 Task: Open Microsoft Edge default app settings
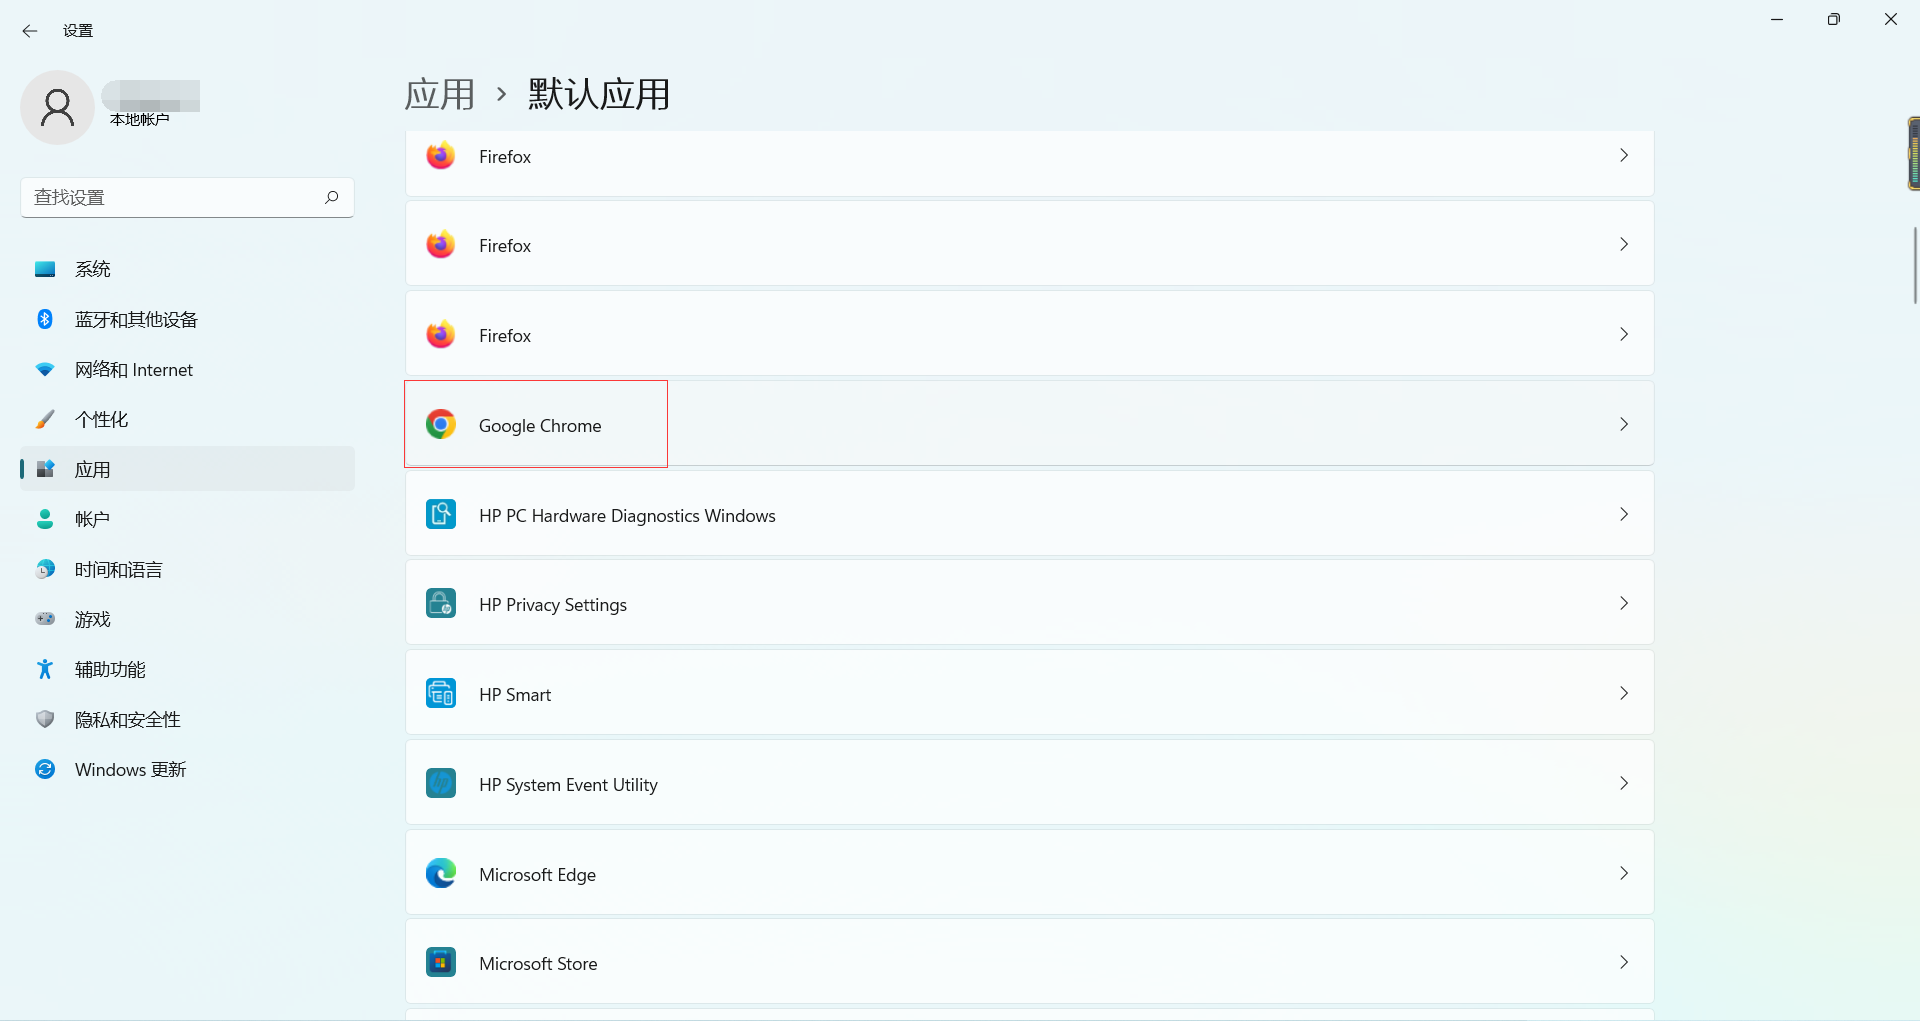pos(1029,873)
